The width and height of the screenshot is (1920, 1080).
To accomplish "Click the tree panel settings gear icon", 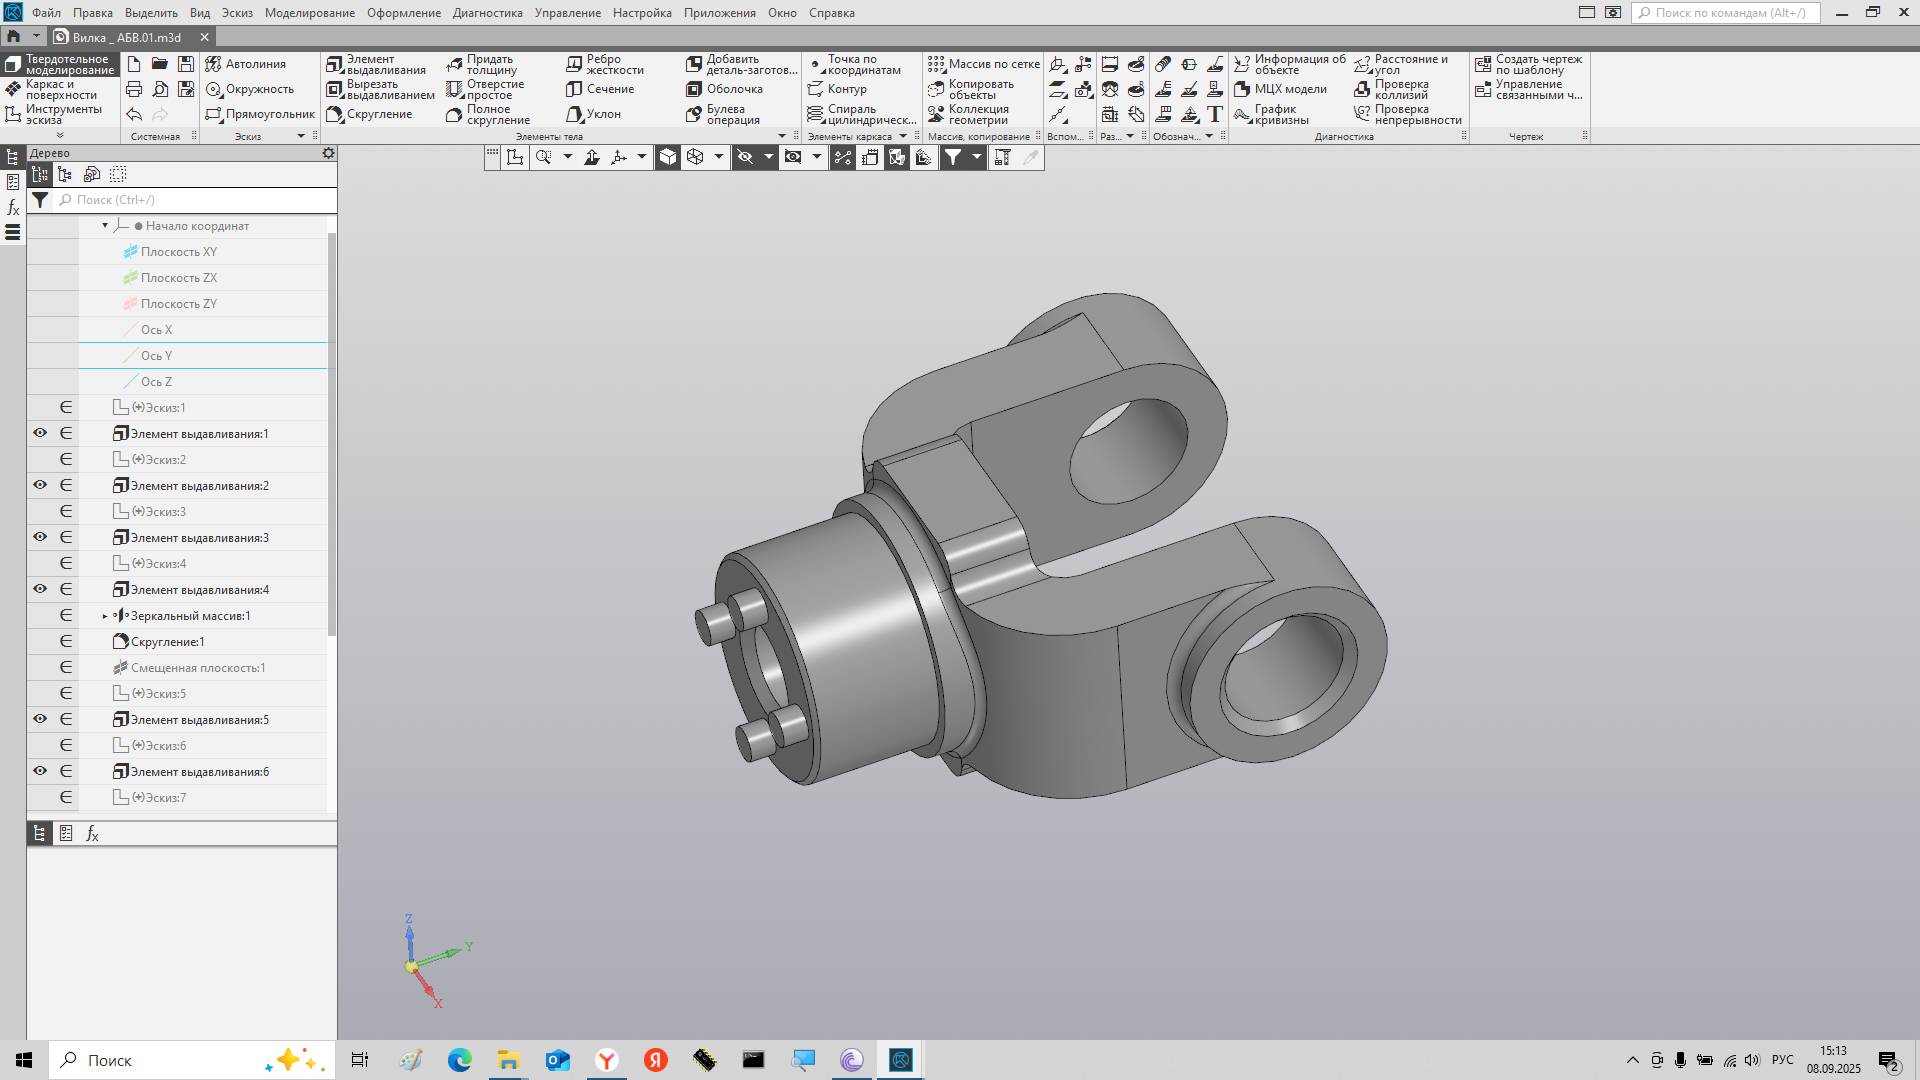I will click(x=328, y=154).
